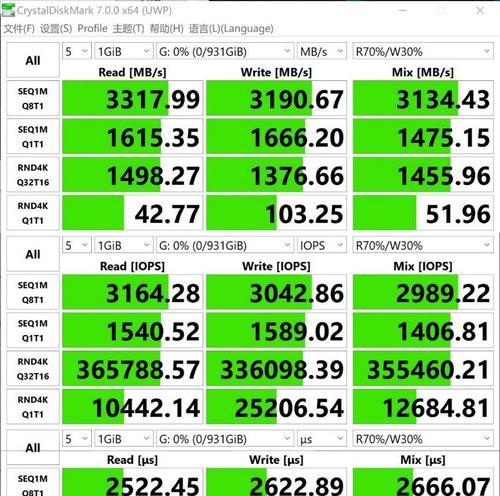Open R70%/W30% mix dropdown in IOPS panel
Screen dimensions: 500x496
pyautogui.click(x=423, y=245)
